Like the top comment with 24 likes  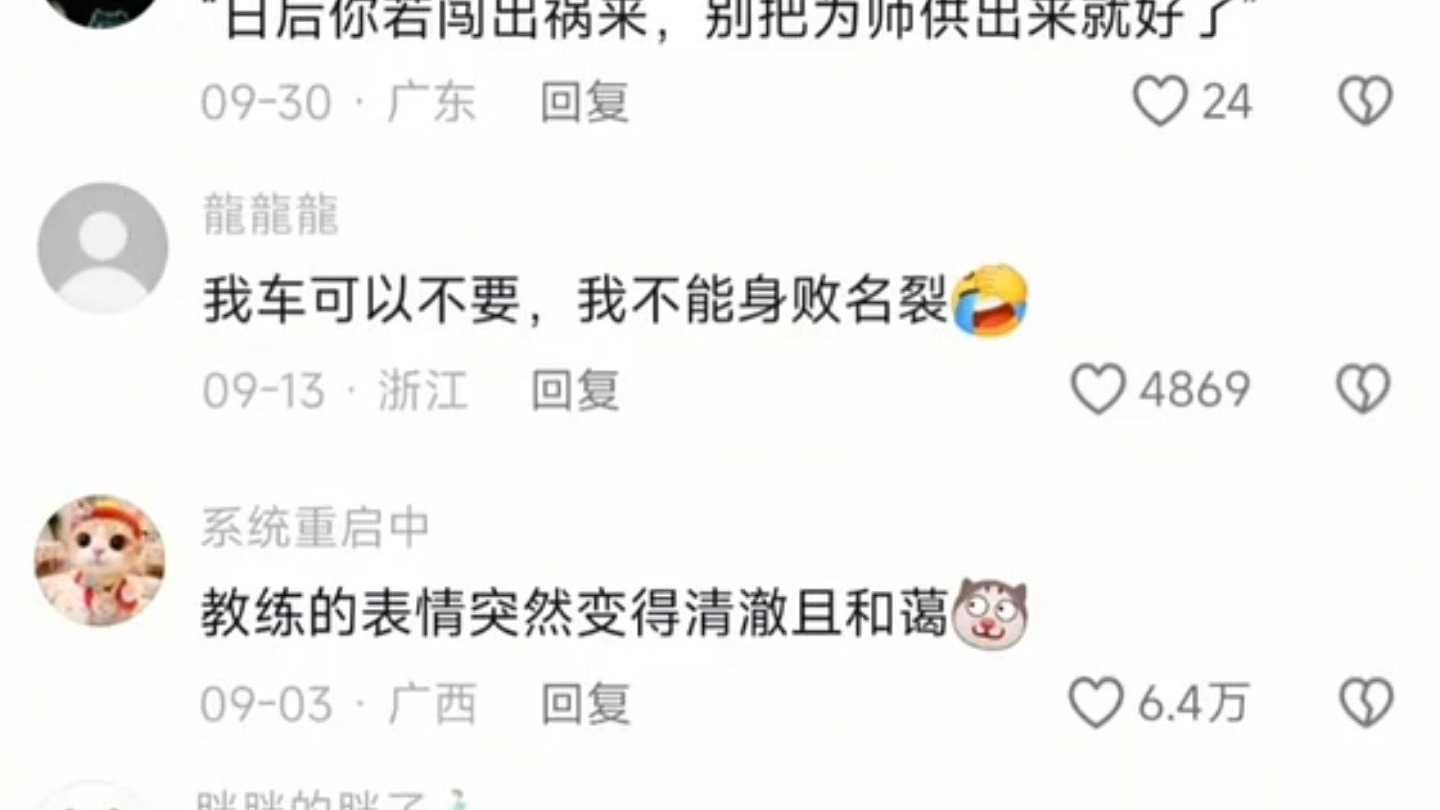1159,101
